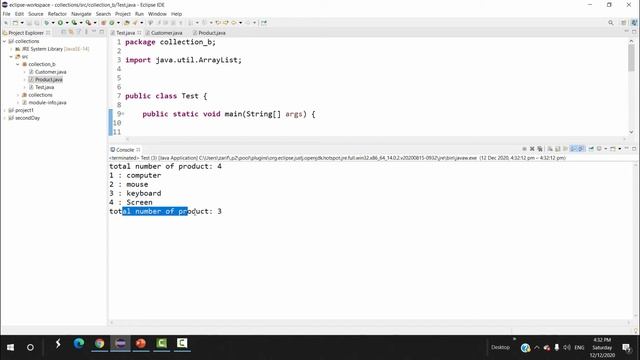Collapse the src folder node
This screenshot has width=640, height=360.
click(11, 57)
